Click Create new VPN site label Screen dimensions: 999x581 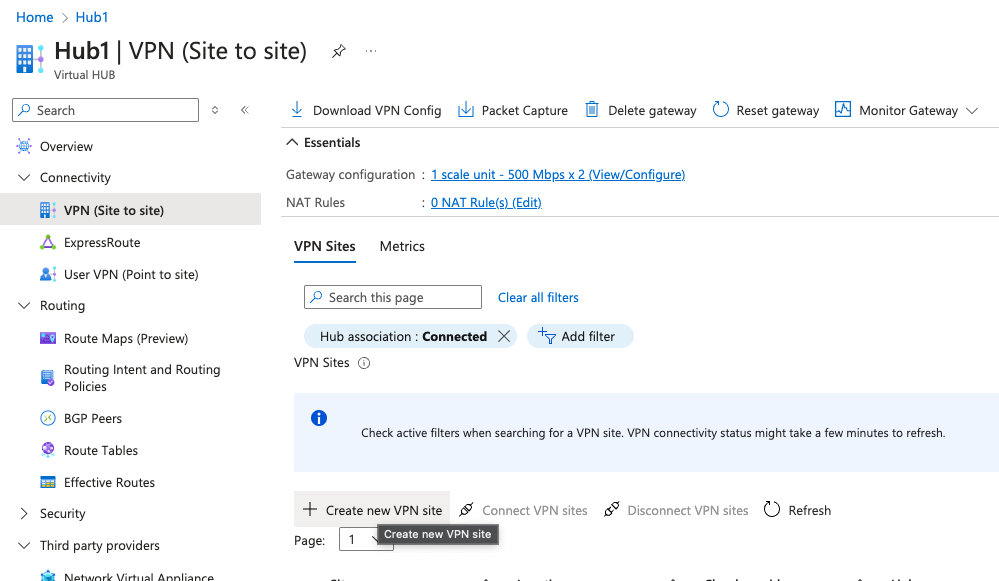(384, 510)
